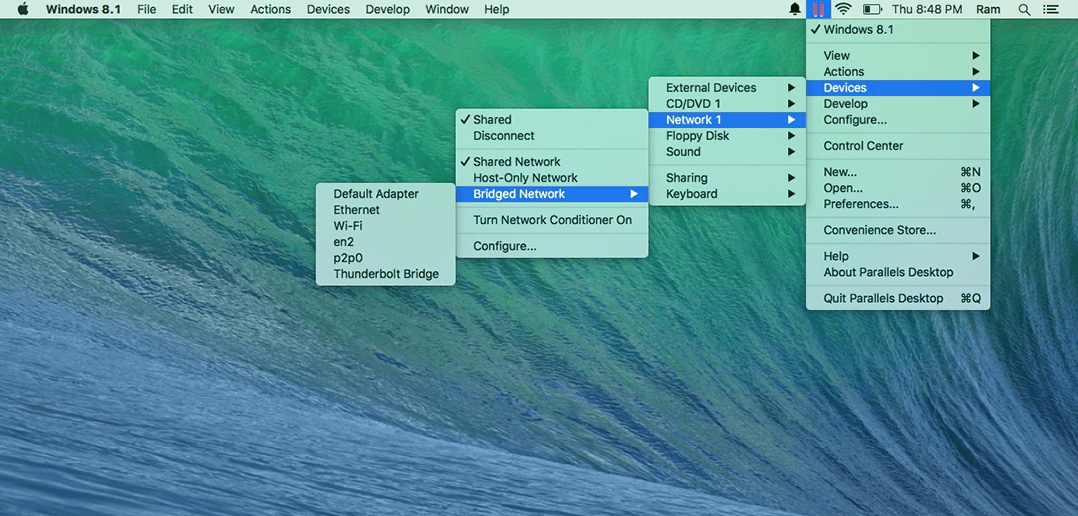Open Notification Center list icon
Screen dimensions: 1078x516
[1050, 9]
